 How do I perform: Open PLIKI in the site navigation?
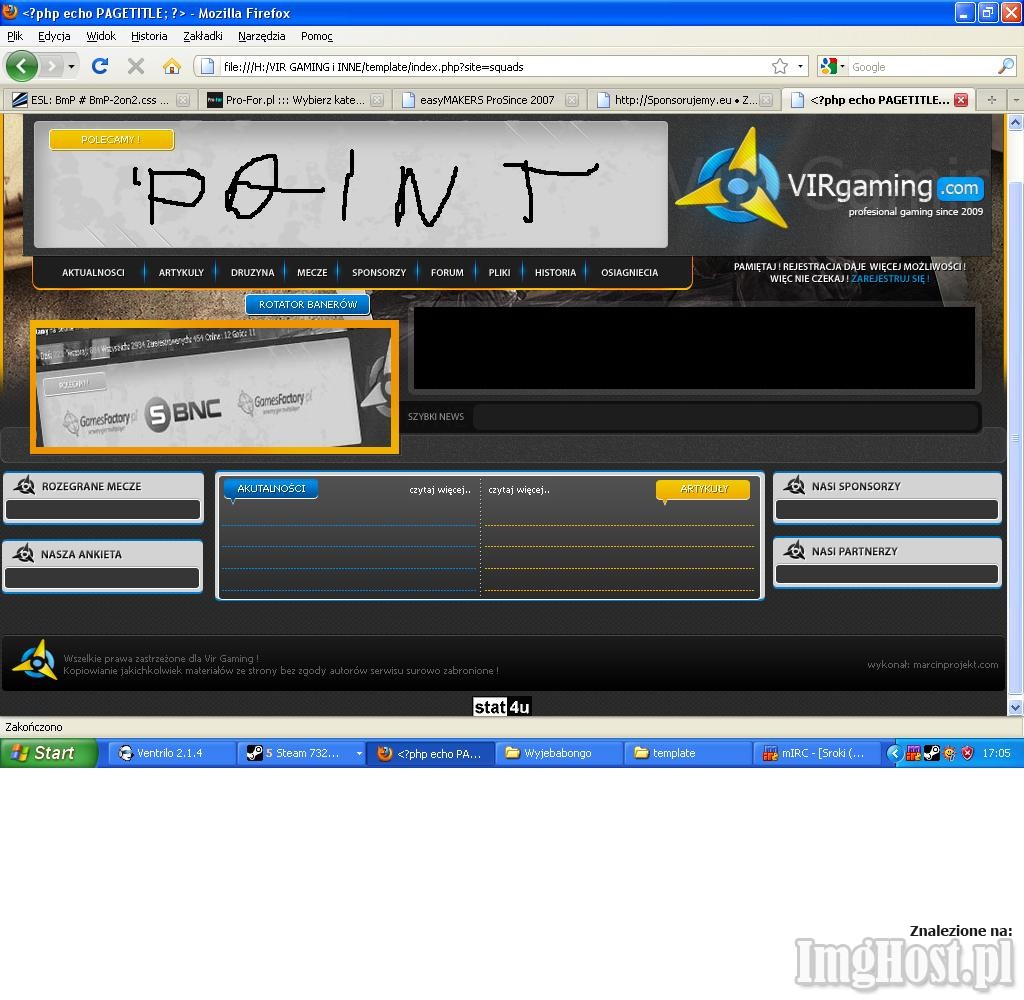[x=500, y=272]
